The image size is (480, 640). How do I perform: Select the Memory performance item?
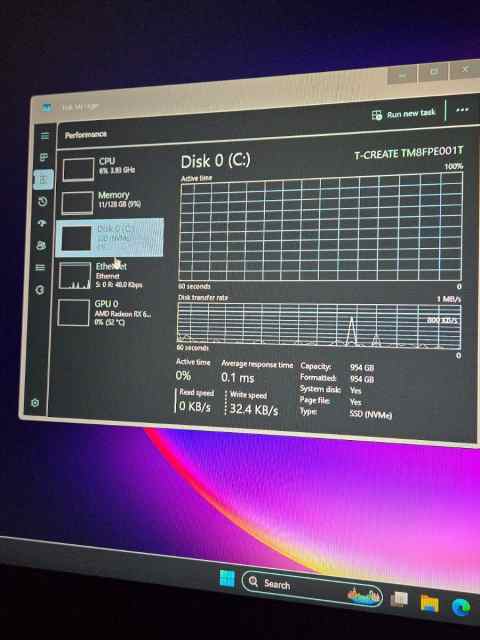tap(110, 202)
